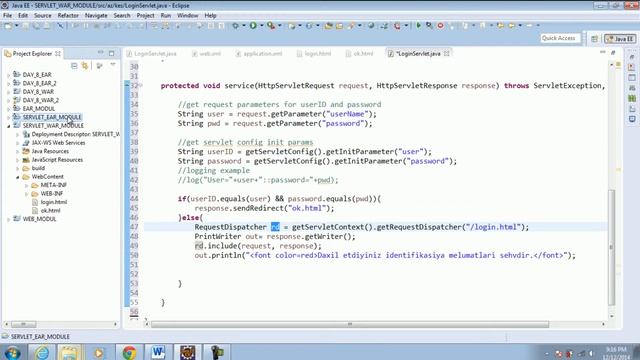The image size is (640, 360).
Task: Select the build folder
Action: [38, 168]
